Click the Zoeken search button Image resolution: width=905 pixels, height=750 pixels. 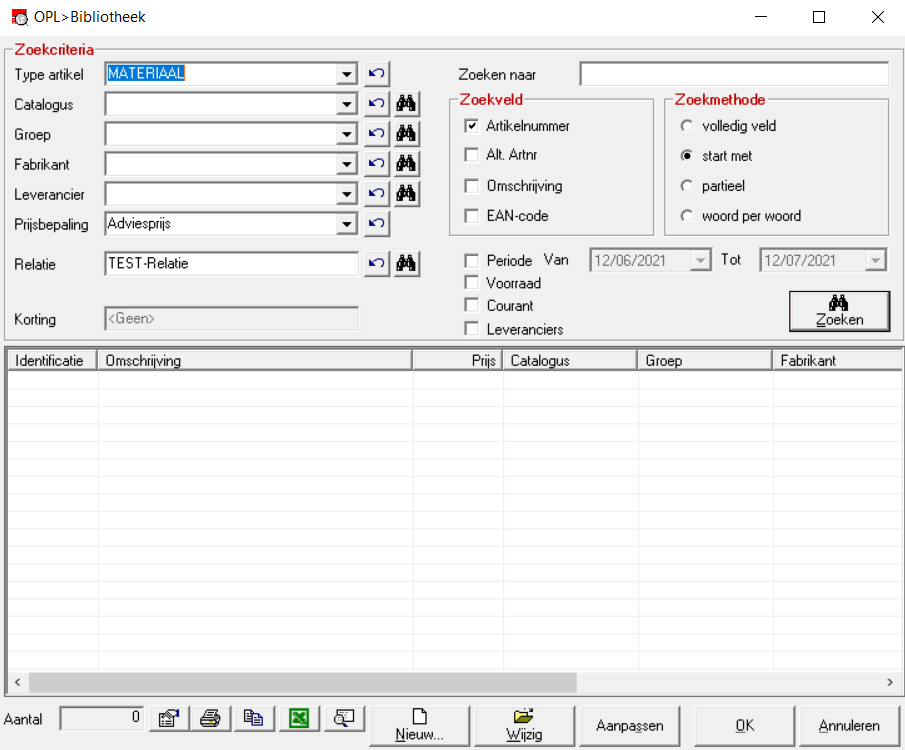coord(839,311)
